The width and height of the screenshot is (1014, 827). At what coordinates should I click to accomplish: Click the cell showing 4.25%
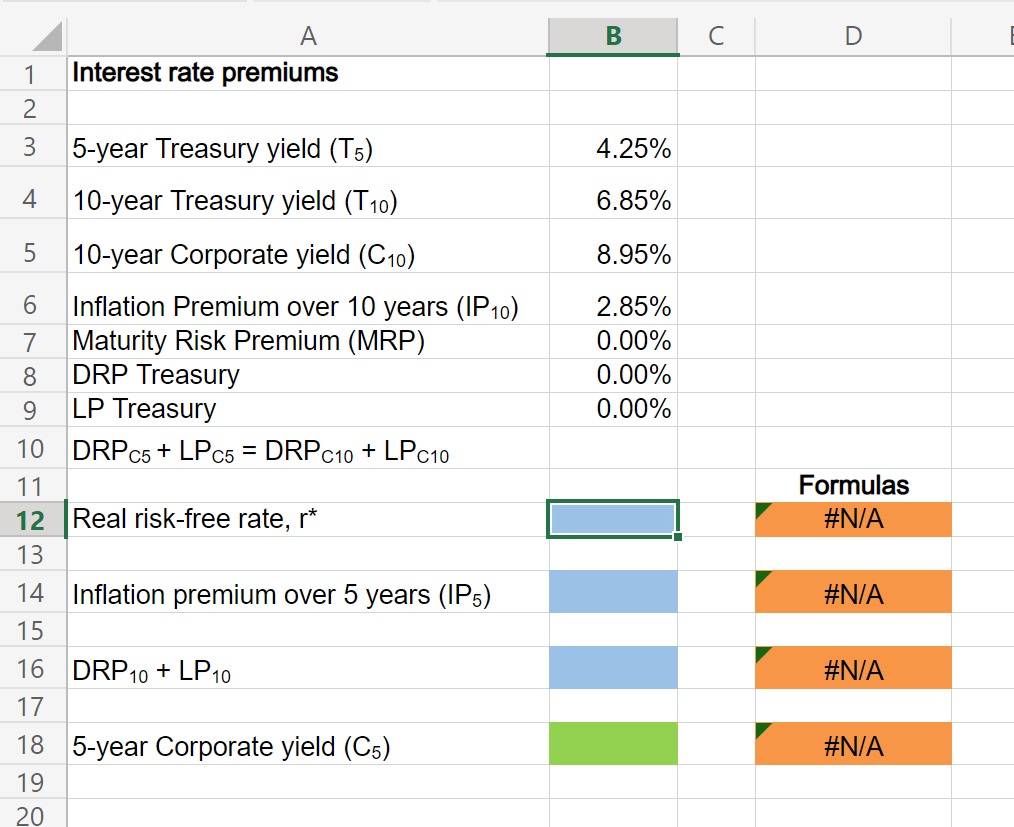(x=612, y=148)
